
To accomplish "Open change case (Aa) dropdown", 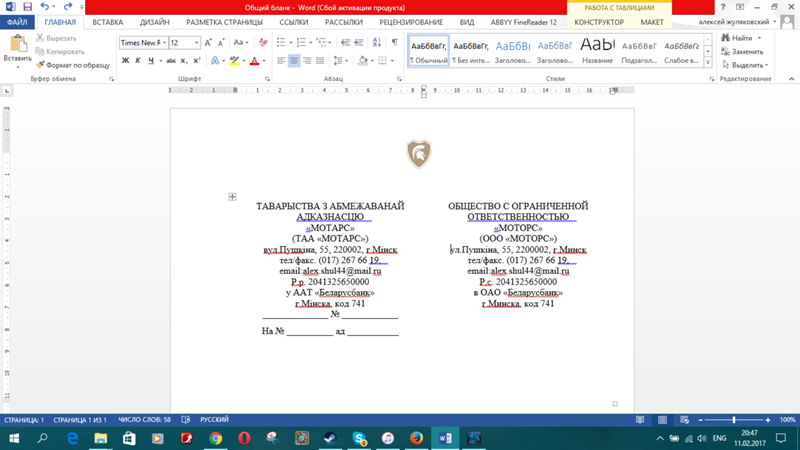I will [x=241, y=43].
